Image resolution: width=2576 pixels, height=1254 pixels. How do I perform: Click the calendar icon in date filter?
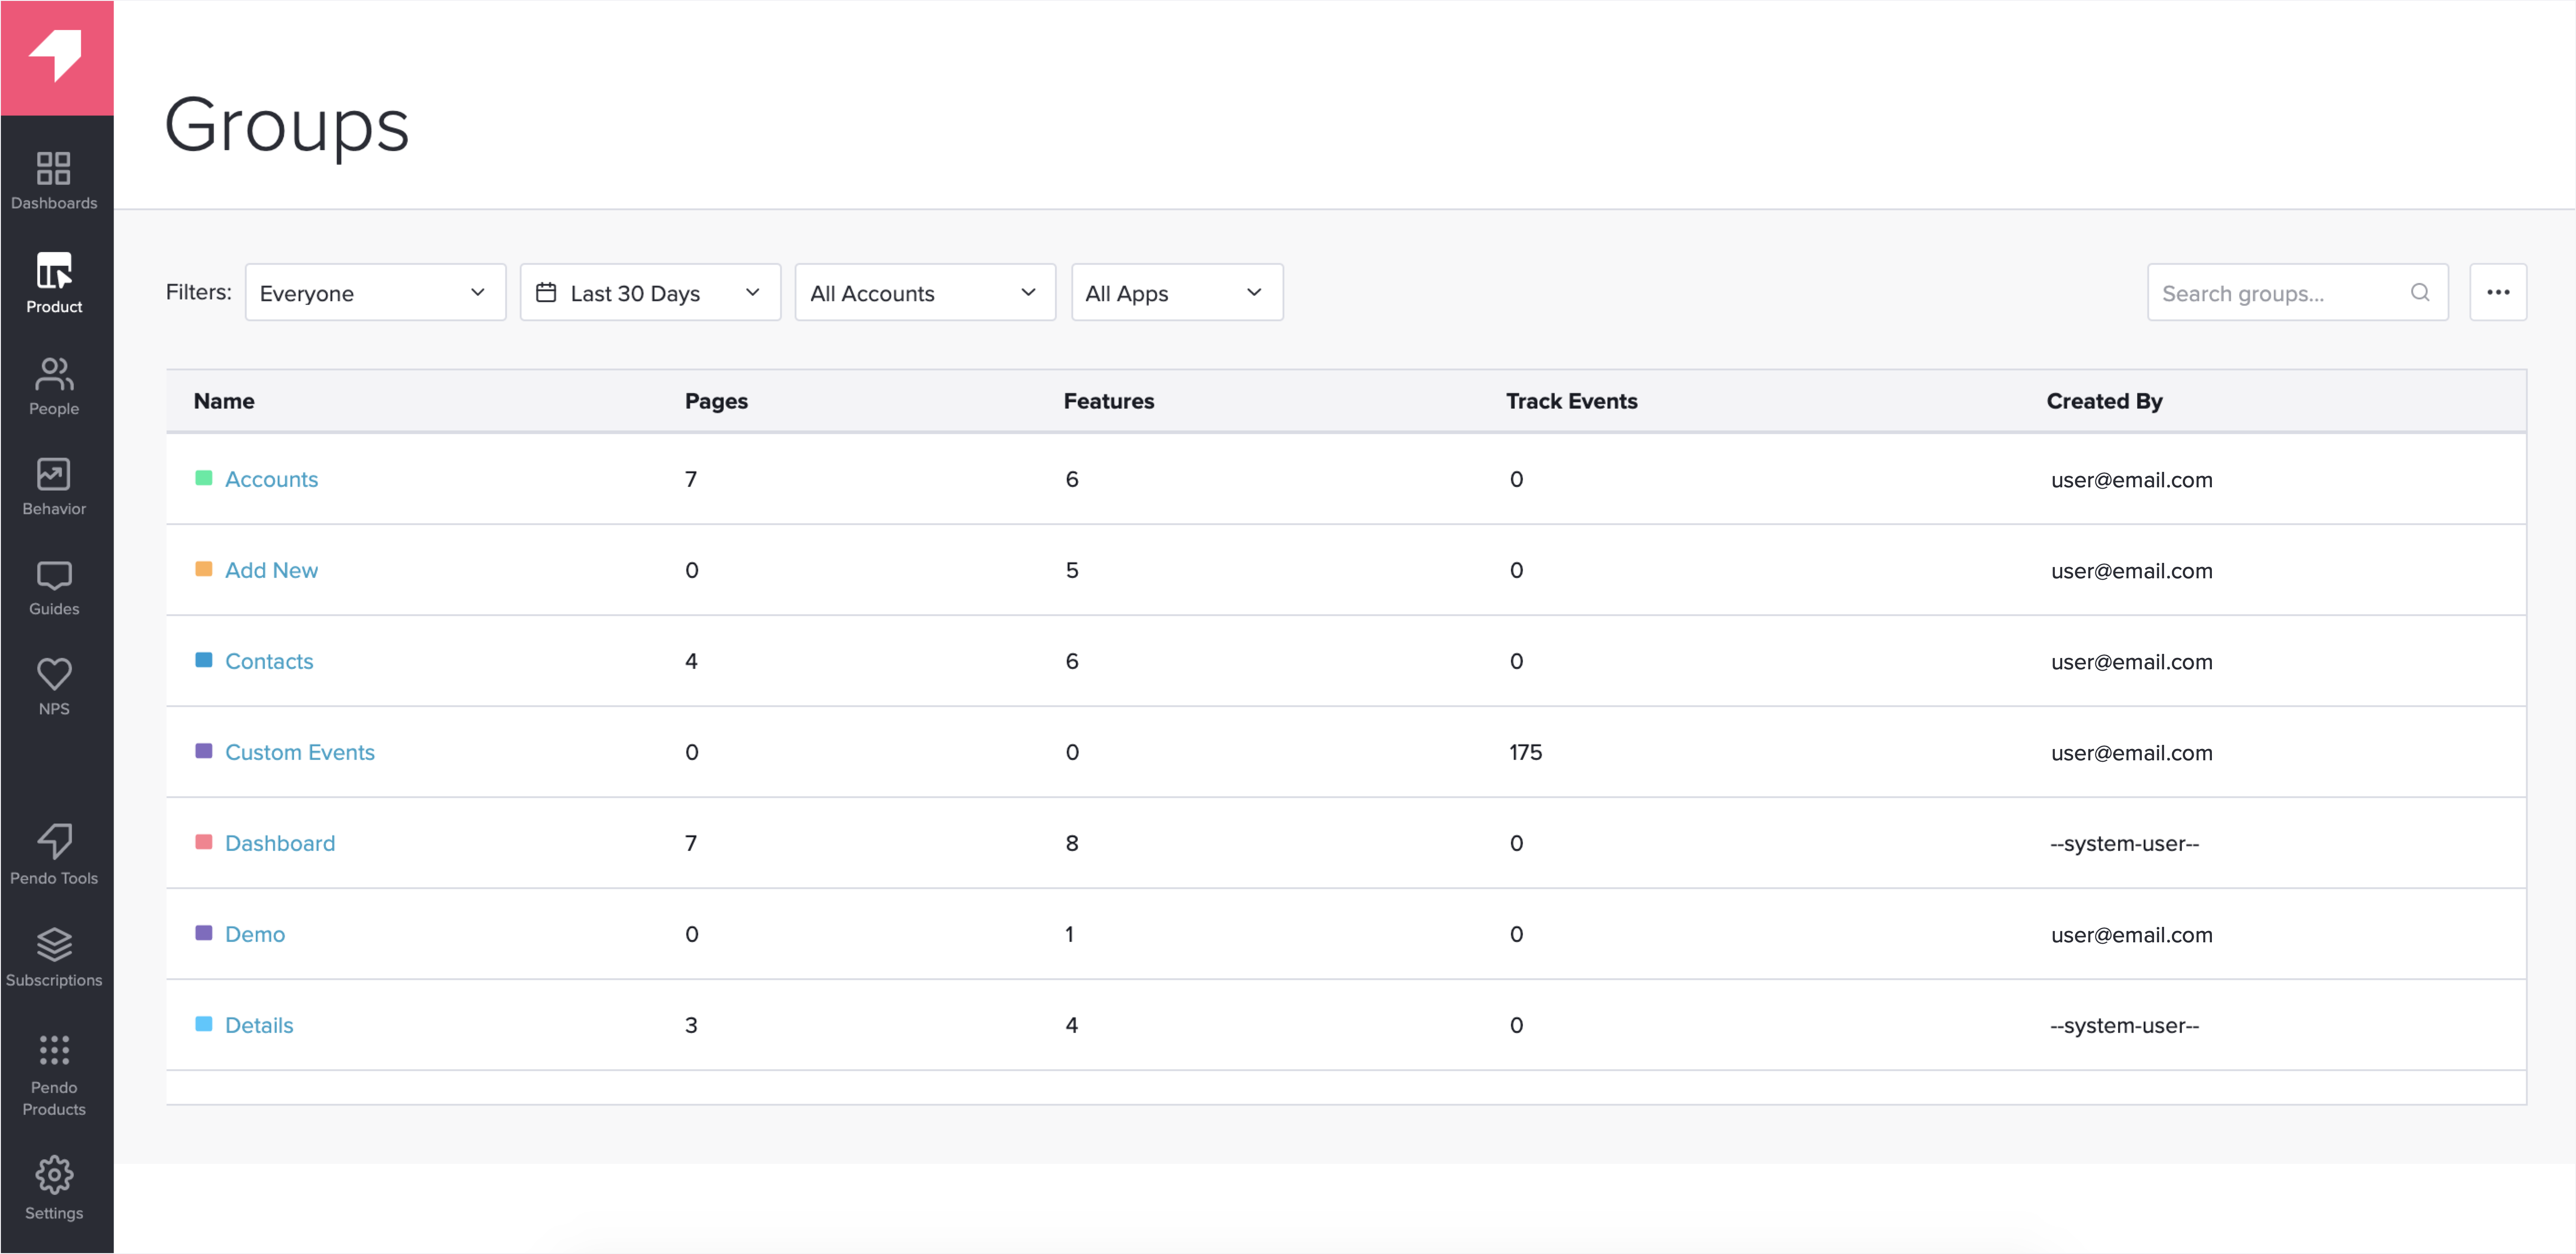[546, 292]
